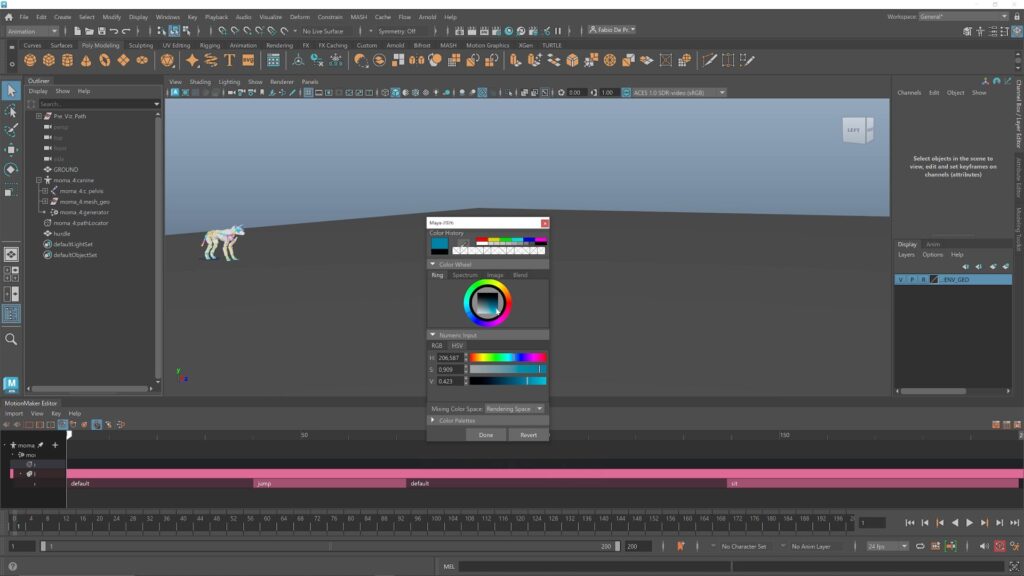Viewport: 1024px width, 576px height.
Task: Switch numeric input to RGB mode
Action: (436, 346)
